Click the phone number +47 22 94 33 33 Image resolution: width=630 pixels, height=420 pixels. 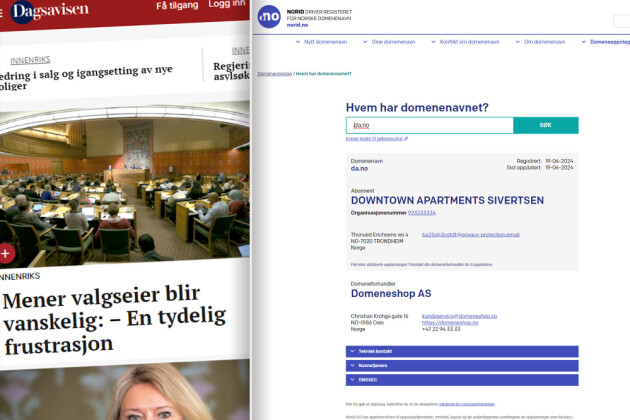tap(441, 329)
